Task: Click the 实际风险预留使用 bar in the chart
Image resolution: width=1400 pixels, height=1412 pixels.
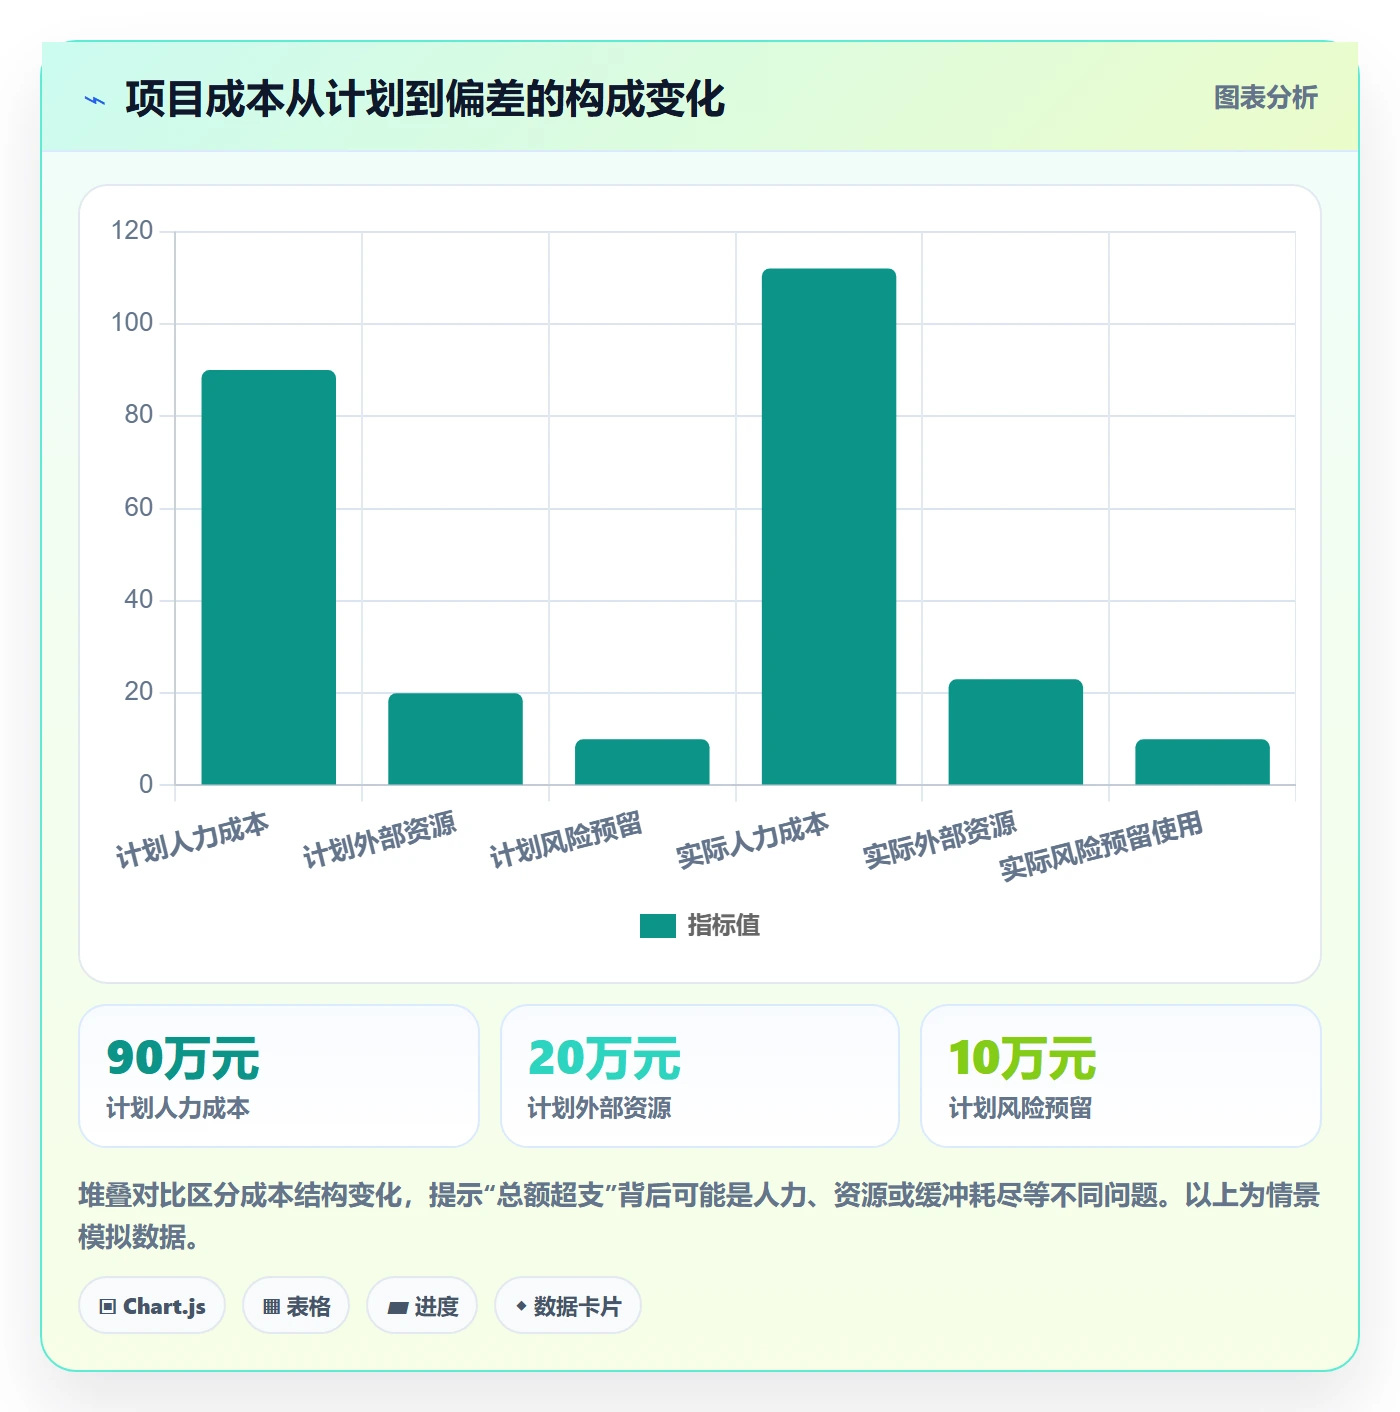Action: coord(1202,762)
